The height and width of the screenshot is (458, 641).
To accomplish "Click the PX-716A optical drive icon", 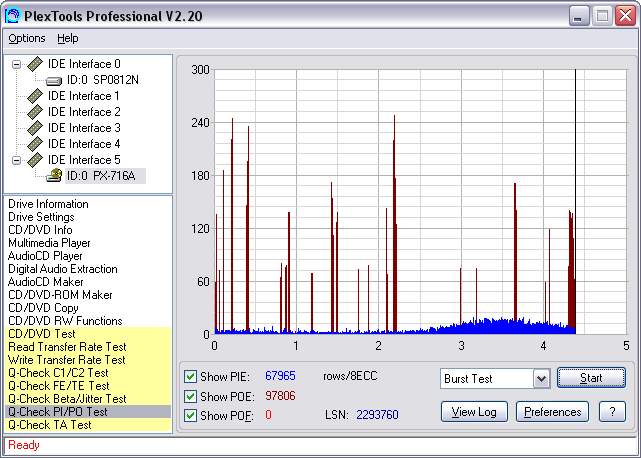I will point(54,175).
